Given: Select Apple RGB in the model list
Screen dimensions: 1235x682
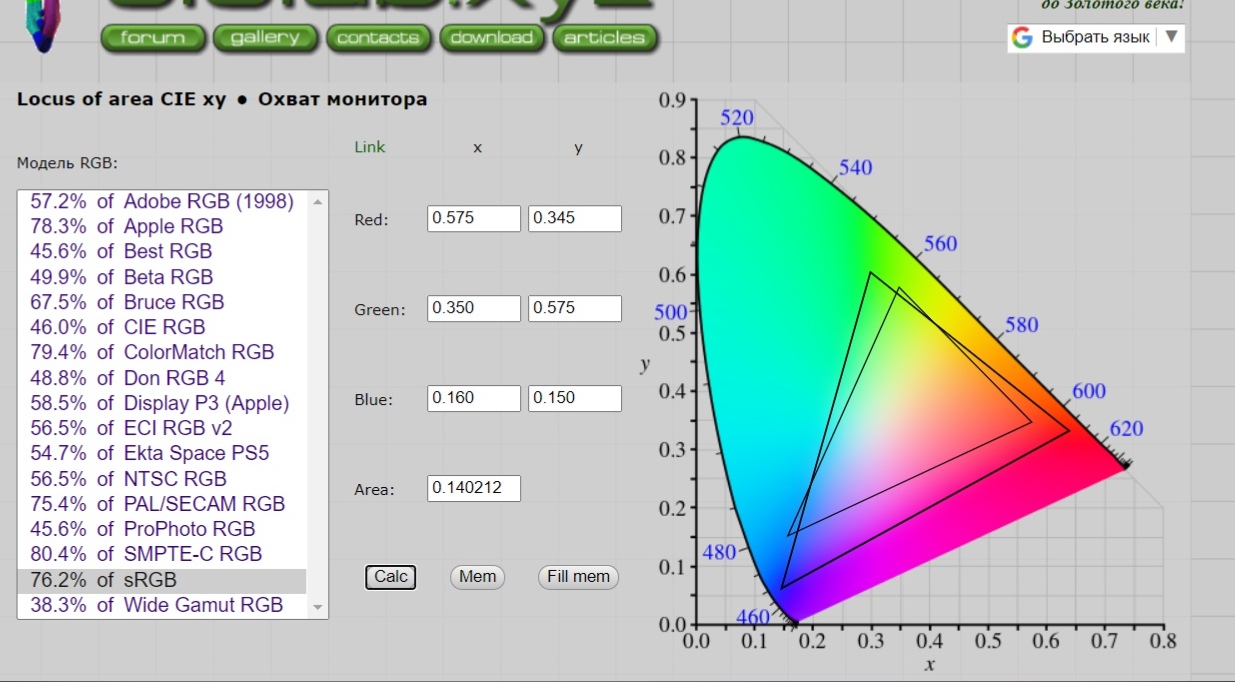Looking at the screenshot, I should 162,226.
